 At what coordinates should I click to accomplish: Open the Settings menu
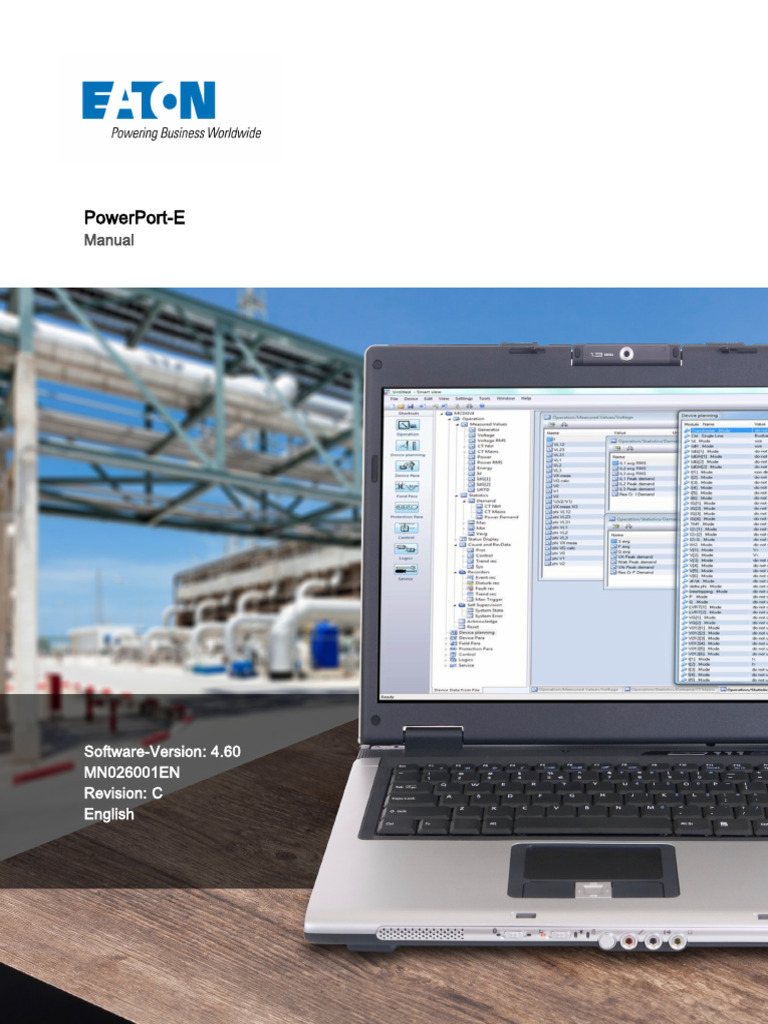(x=464, y=398)
